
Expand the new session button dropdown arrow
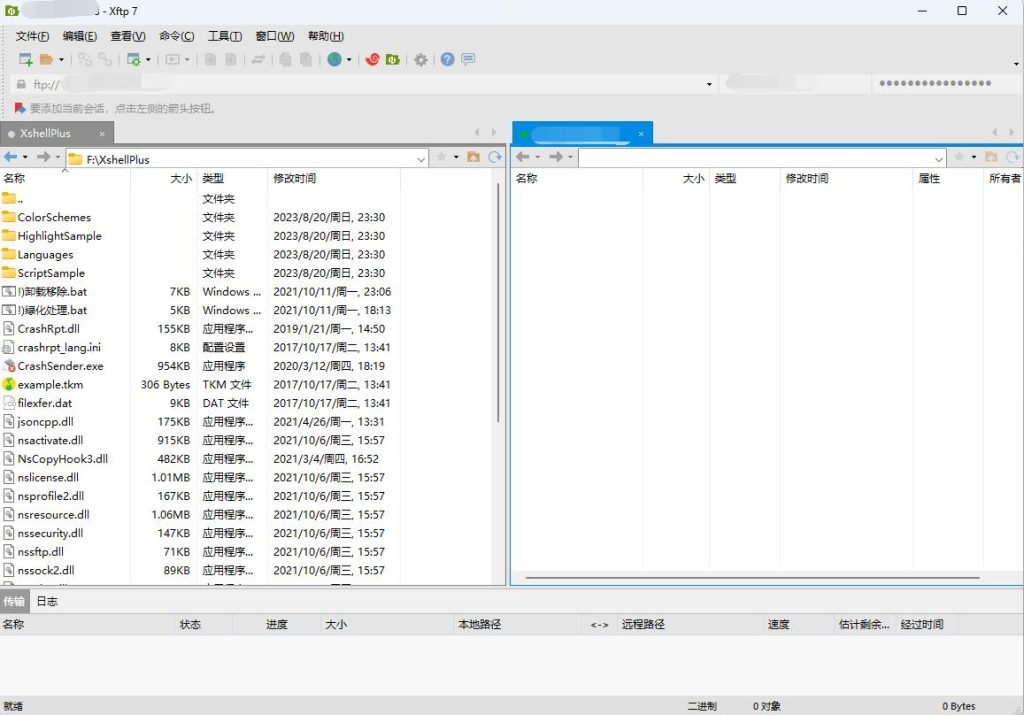pos(60,58)
